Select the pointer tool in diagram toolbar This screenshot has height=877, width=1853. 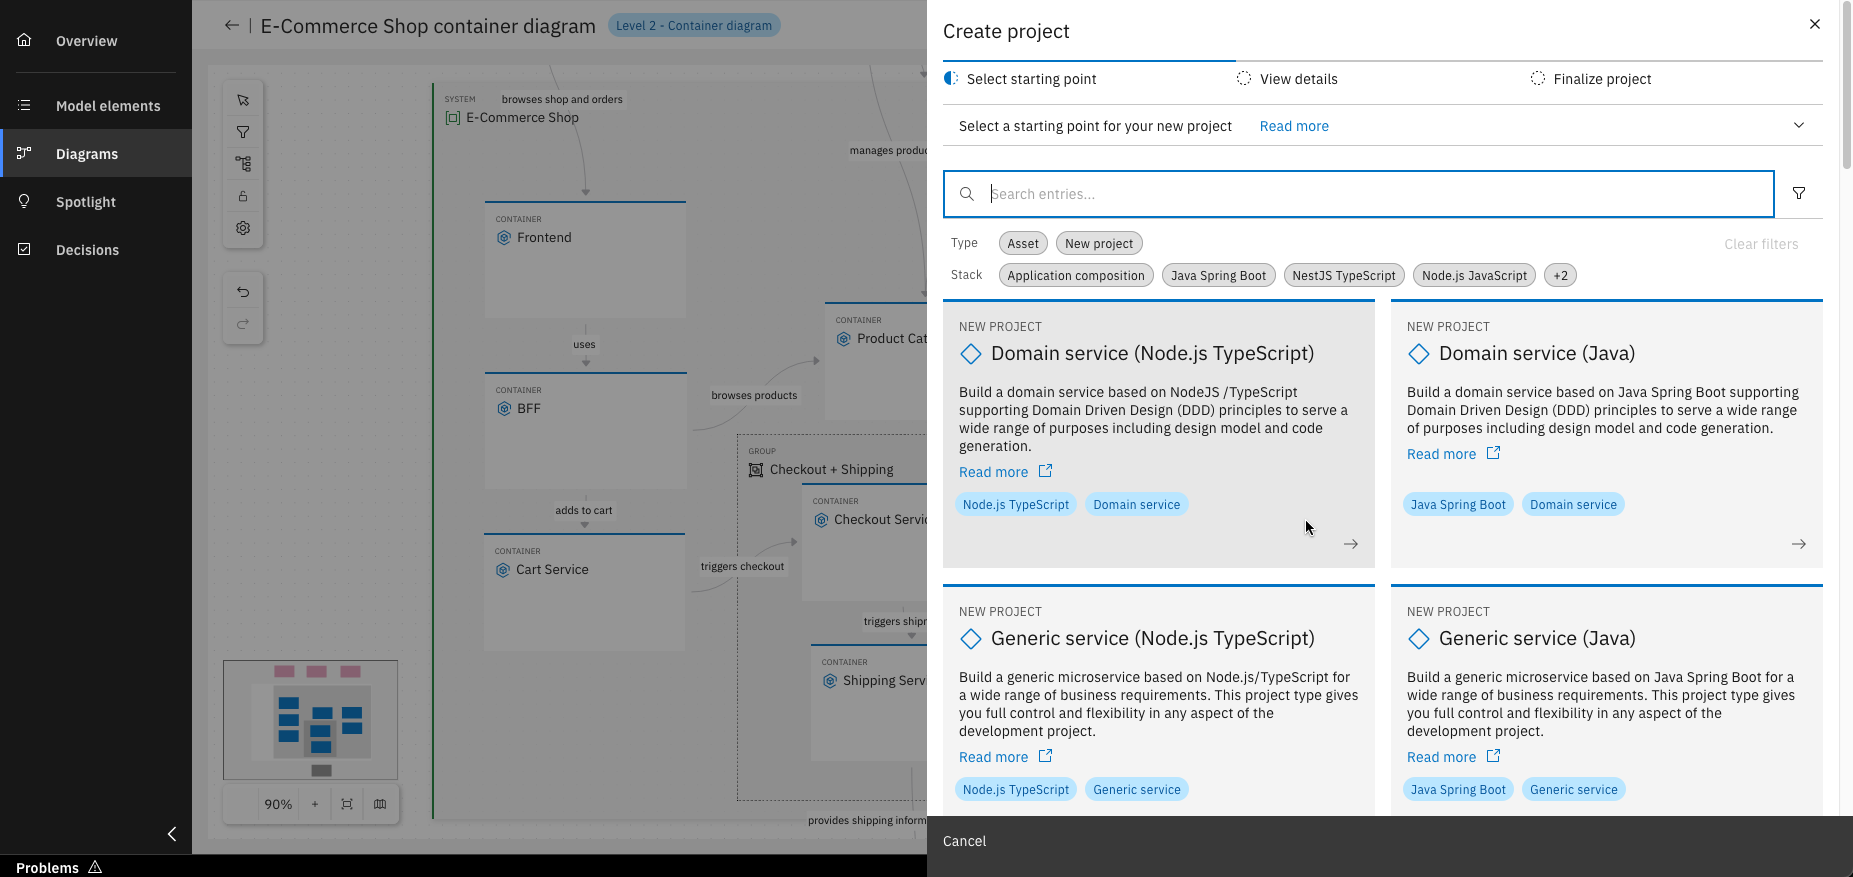pos(243,100)
